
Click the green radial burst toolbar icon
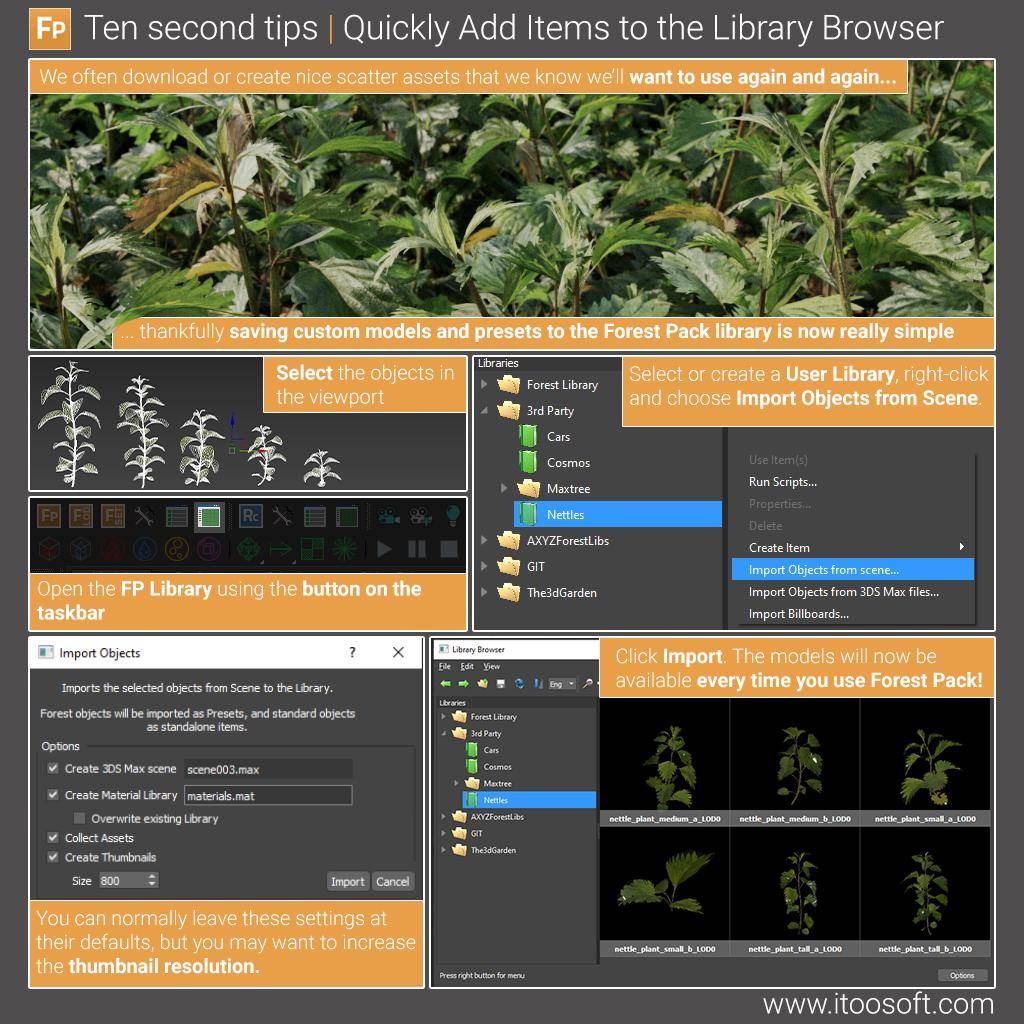pos(344,549)
